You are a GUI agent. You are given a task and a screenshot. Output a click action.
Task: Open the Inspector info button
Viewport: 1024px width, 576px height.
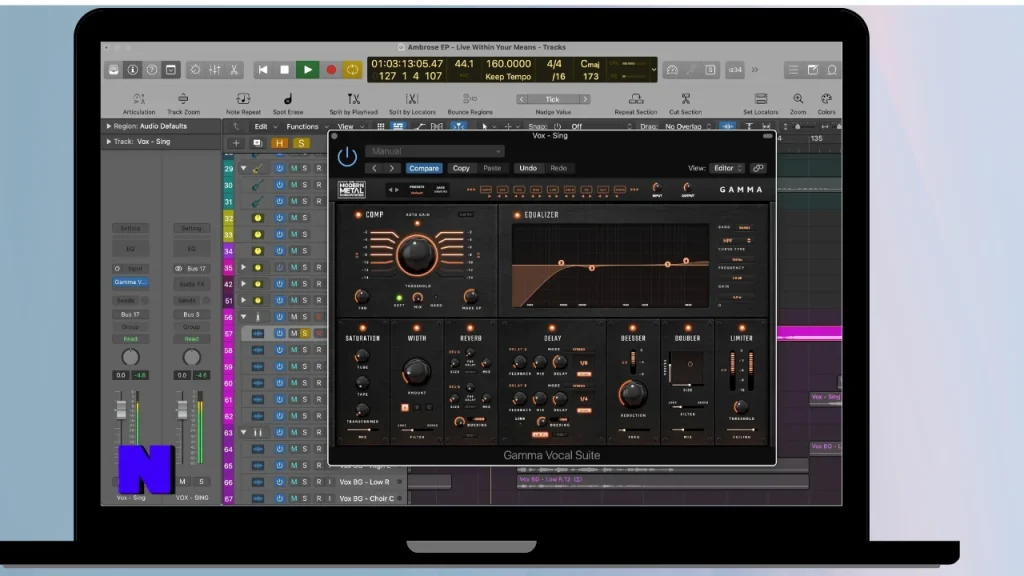coord(133,70)
